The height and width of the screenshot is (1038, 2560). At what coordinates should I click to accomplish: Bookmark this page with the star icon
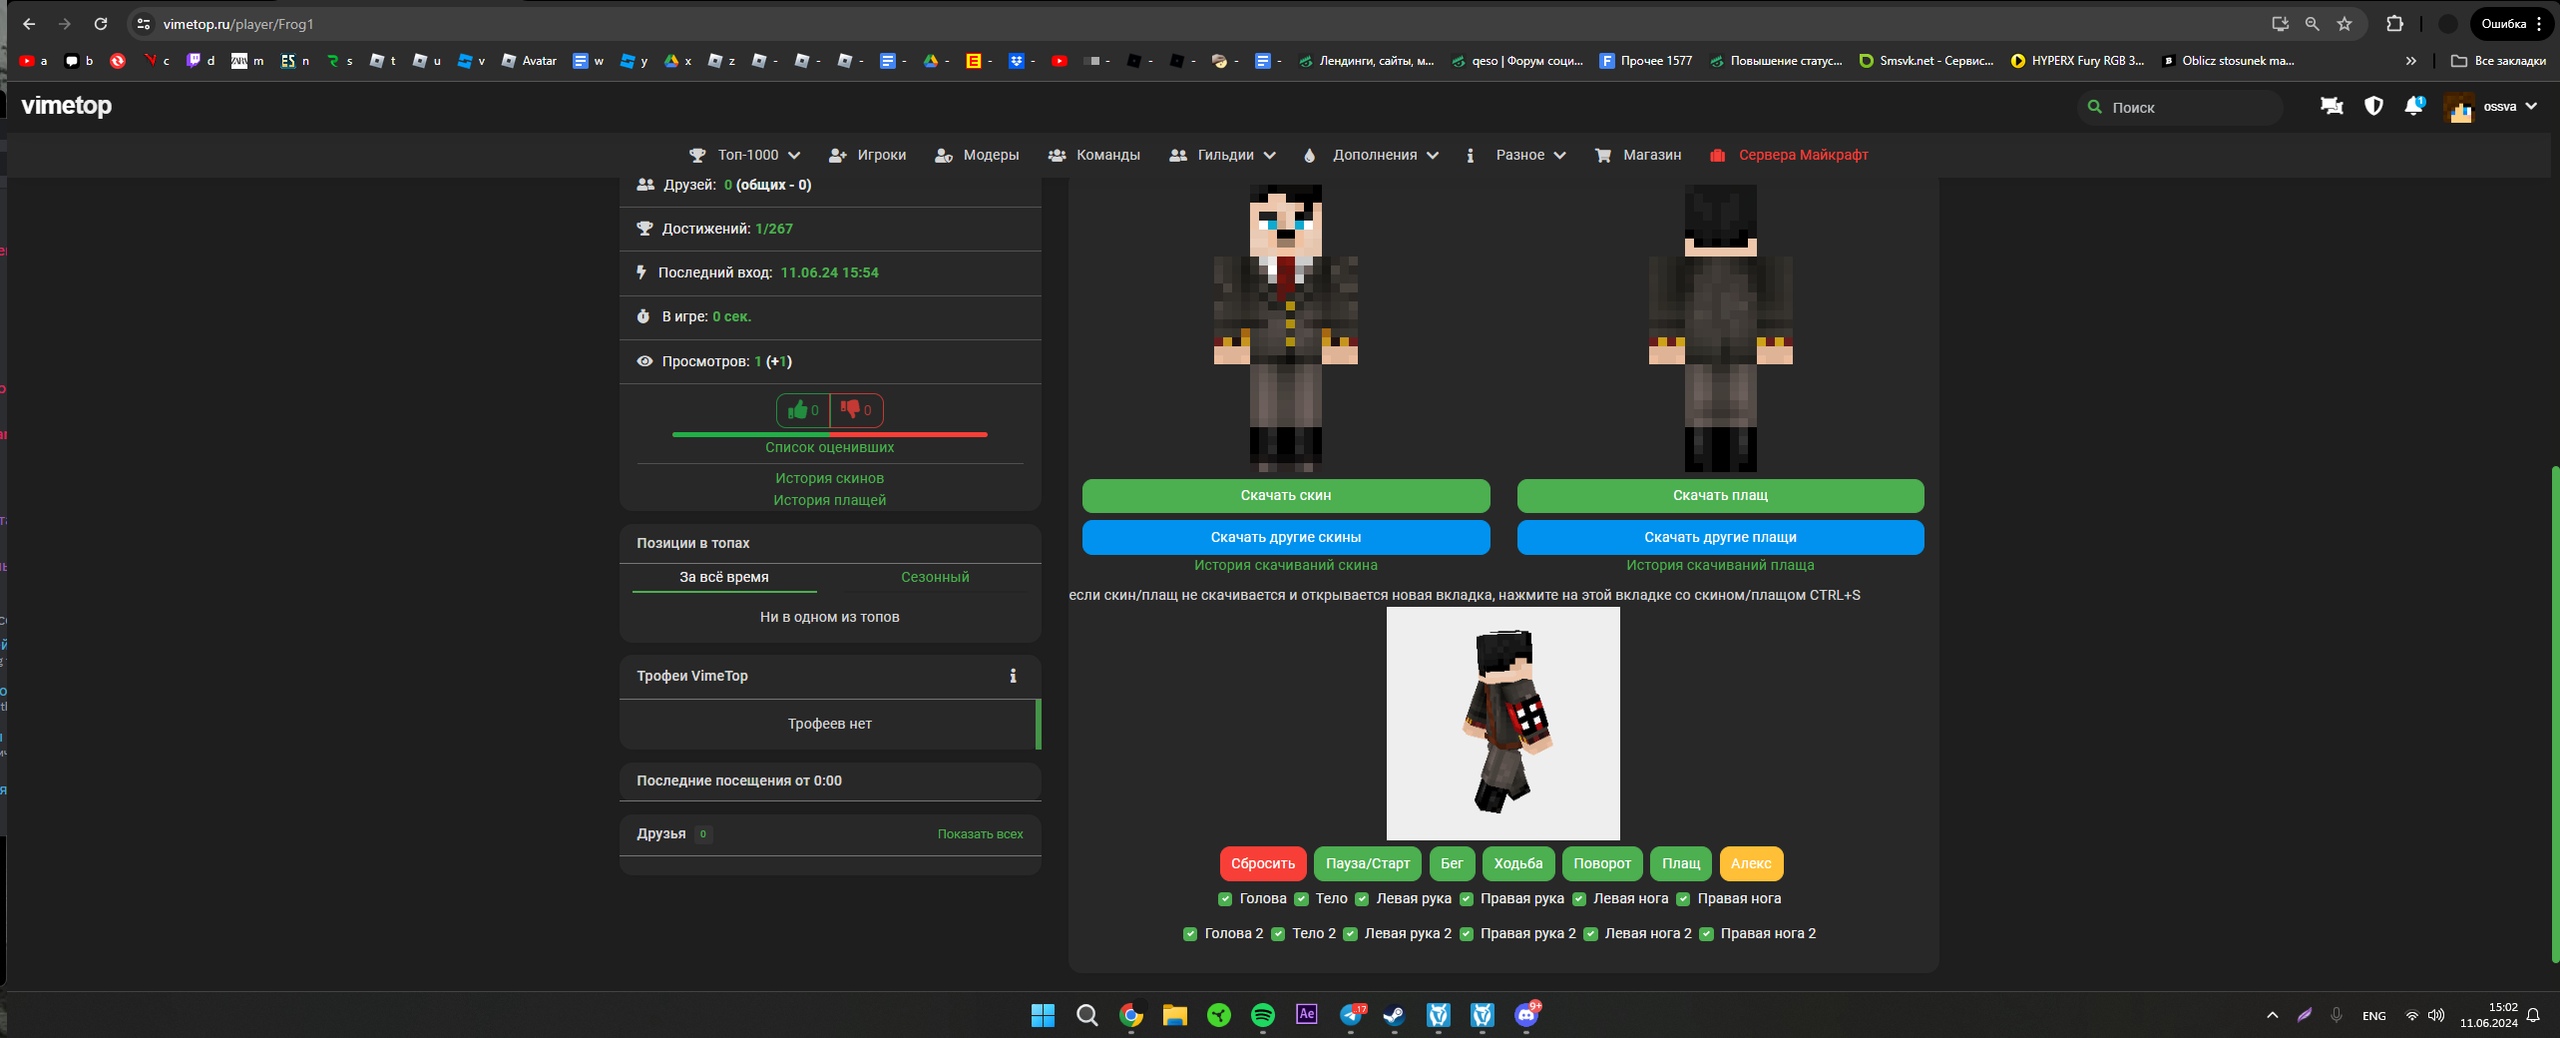coord(2344,24)
